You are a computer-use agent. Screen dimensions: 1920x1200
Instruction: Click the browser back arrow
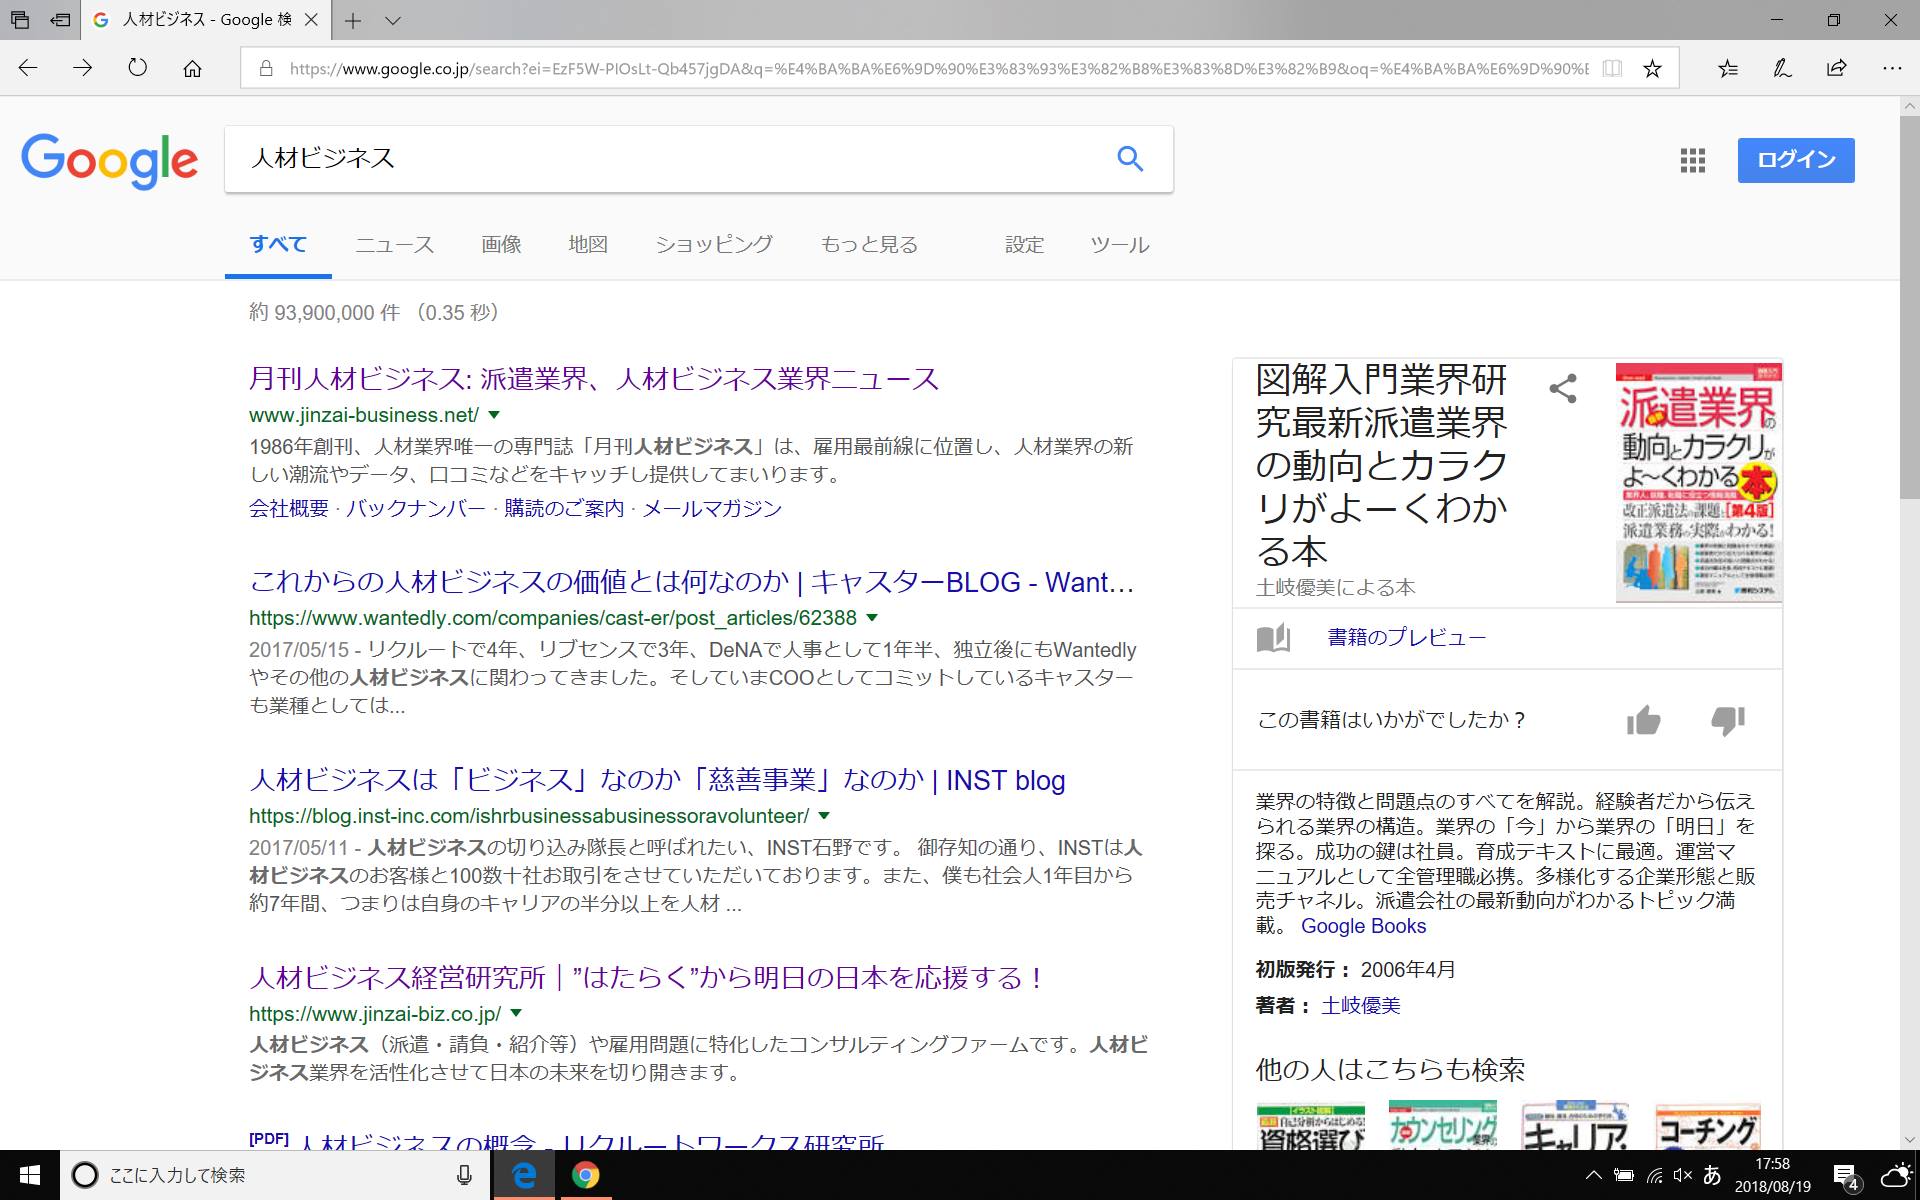click(x=28, y=68)
